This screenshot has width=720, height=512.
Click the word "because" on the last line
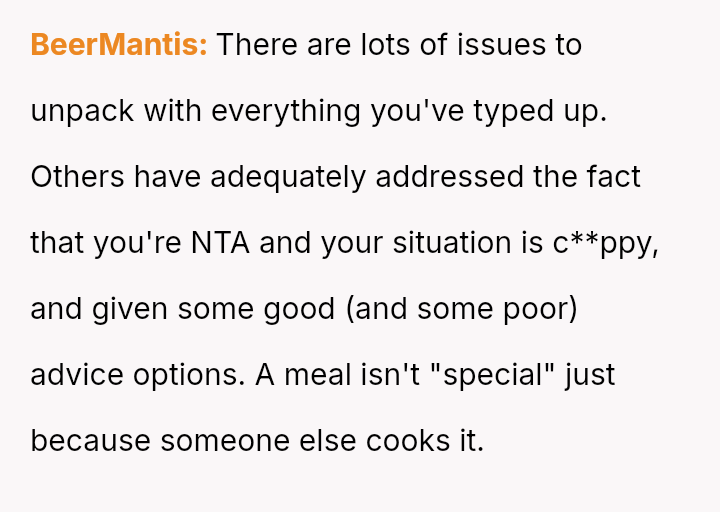(x=91, y=441)
